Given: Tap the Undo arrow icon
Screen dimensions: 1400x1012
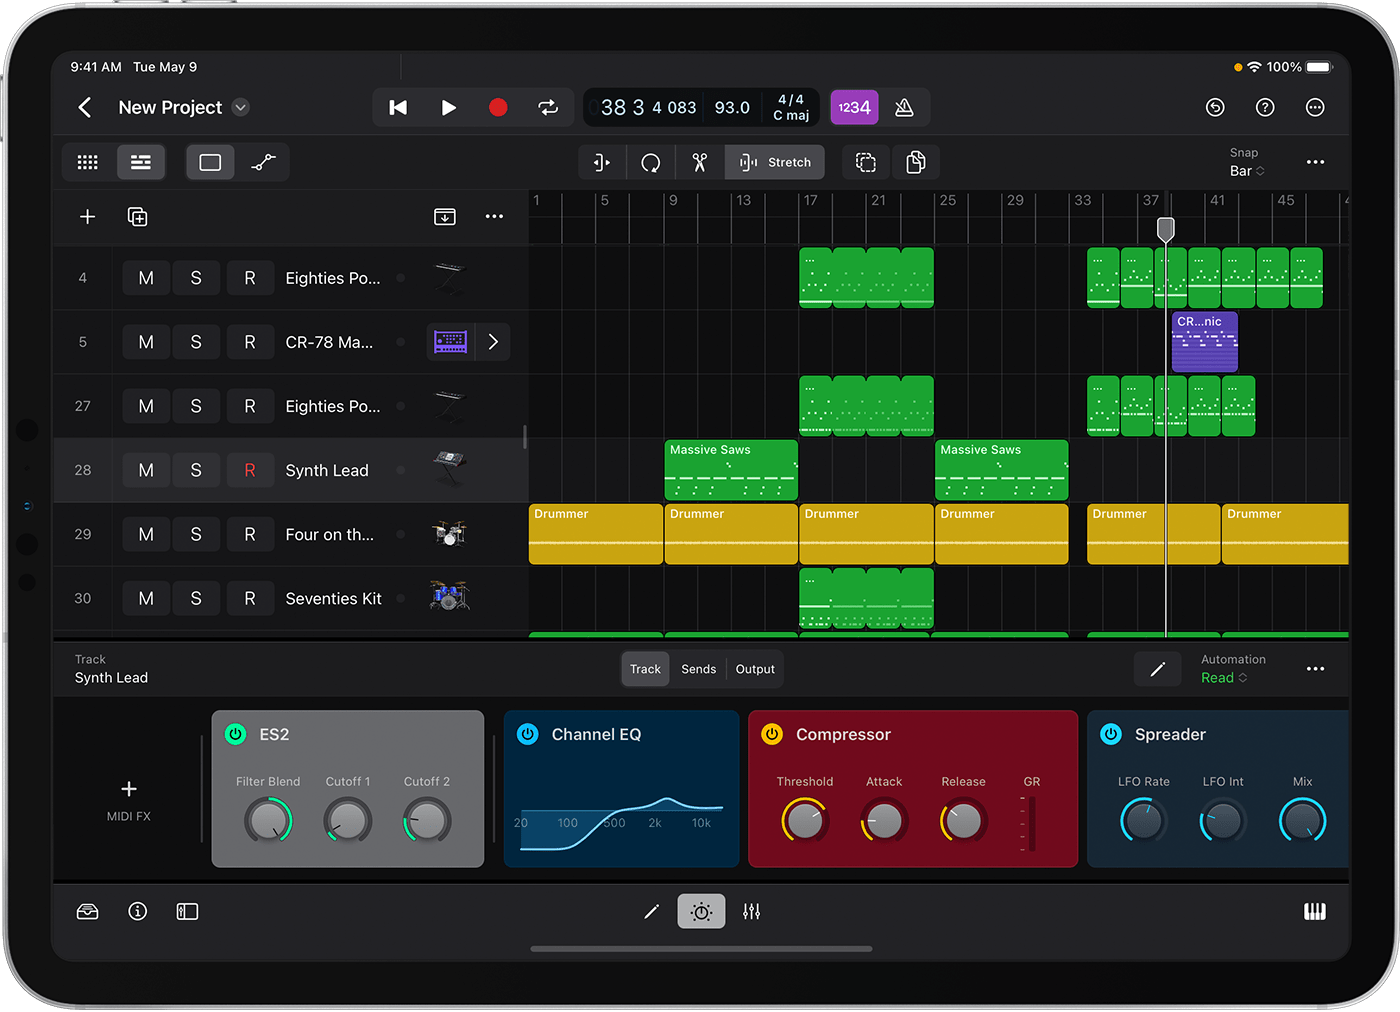Looking at the screenshot, I should [x=1214, y=107].
